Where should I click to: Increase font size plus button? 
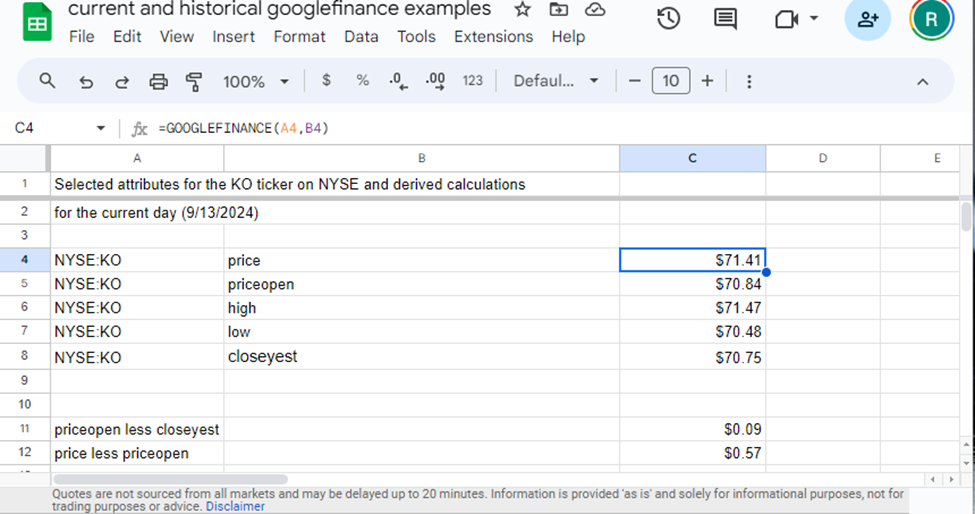click(x=707, y=81)
